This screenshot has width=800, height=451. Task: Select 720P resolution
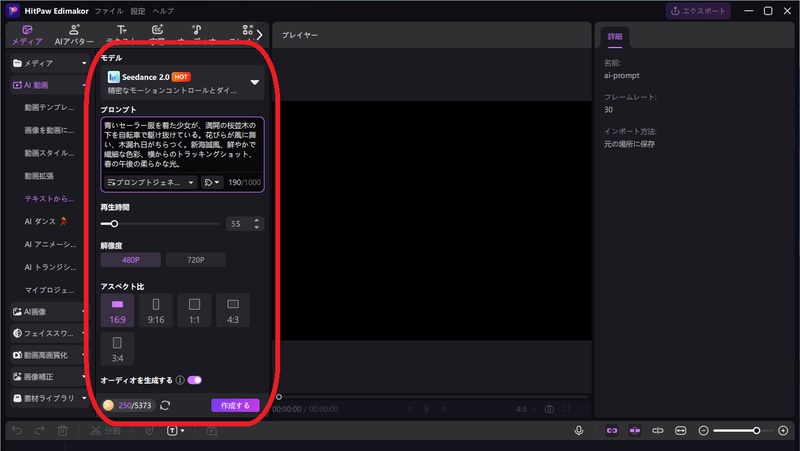click(x=195, y=260)
